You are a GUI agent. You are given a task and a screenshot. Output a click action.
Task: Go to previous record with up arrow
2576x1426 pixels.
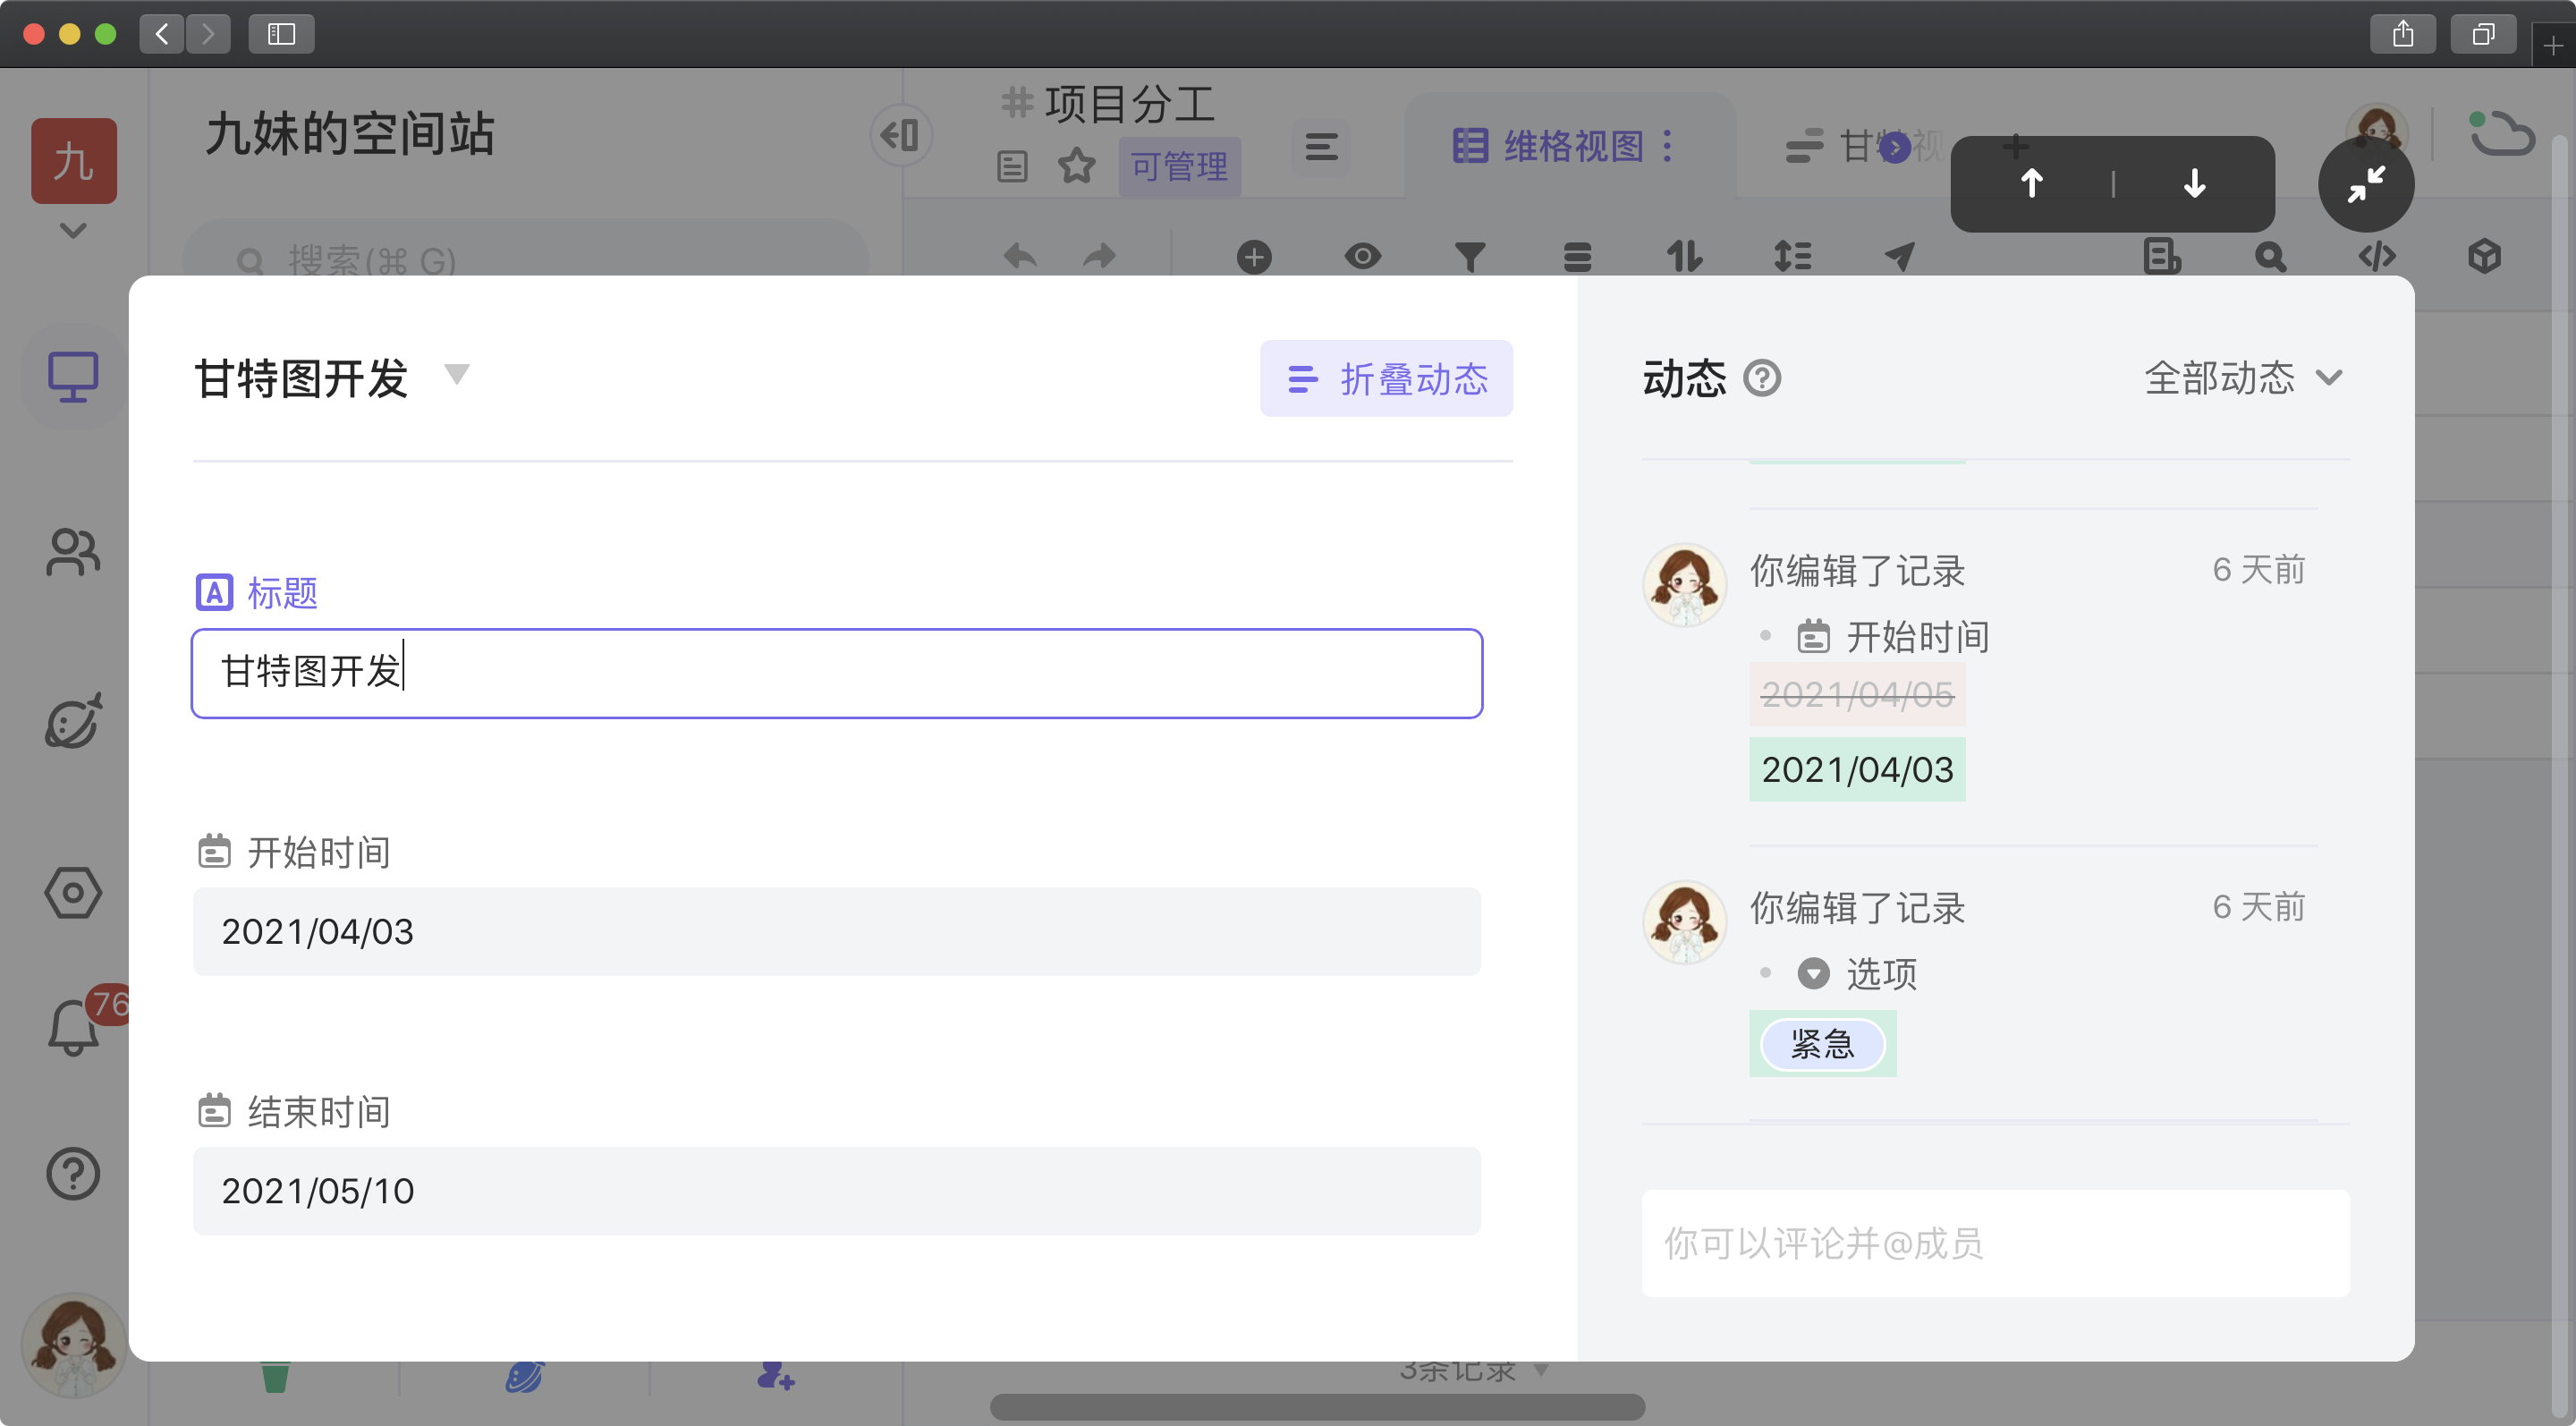2031,184
